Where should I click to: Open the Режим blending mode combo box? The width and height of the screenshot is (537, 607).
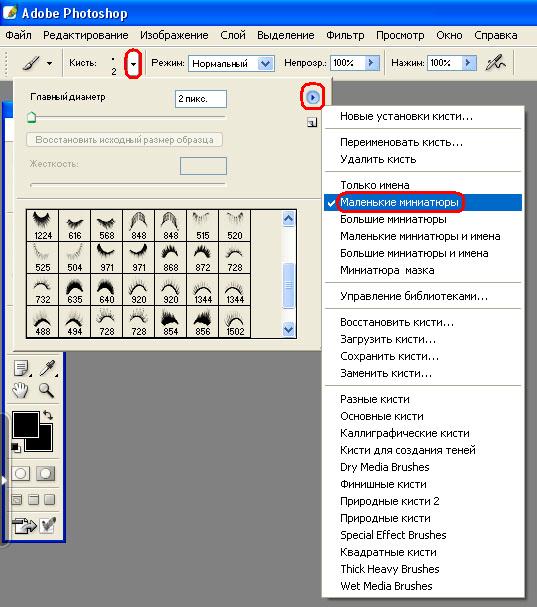coord(231,63)
